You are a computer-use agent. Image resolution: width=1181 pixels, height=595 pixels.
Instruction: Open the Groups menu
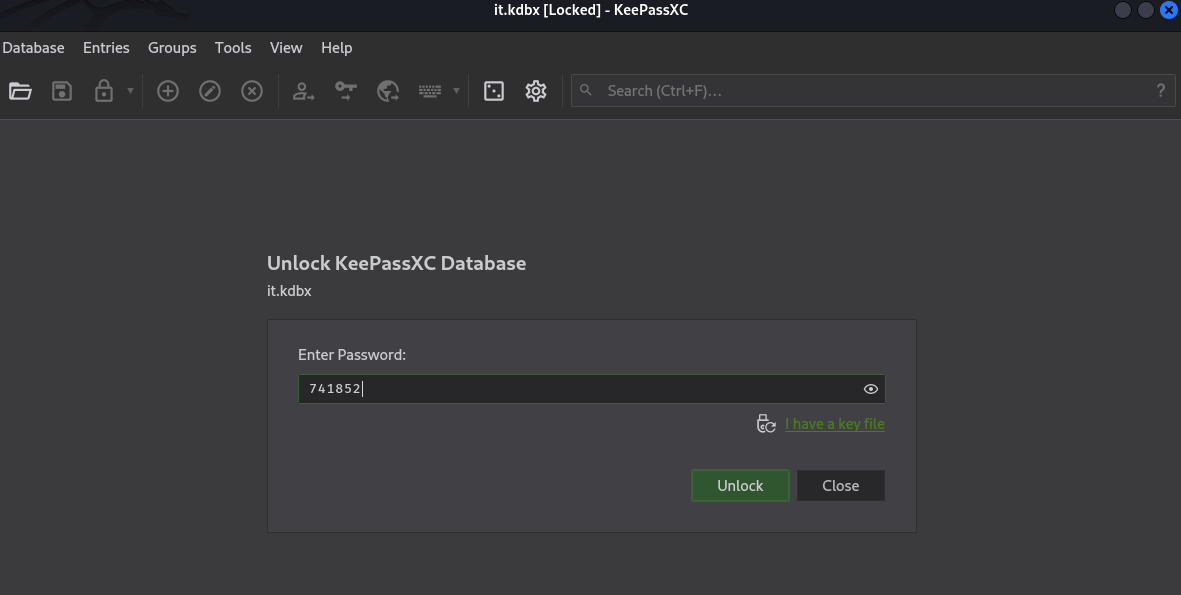click(172, 47)
